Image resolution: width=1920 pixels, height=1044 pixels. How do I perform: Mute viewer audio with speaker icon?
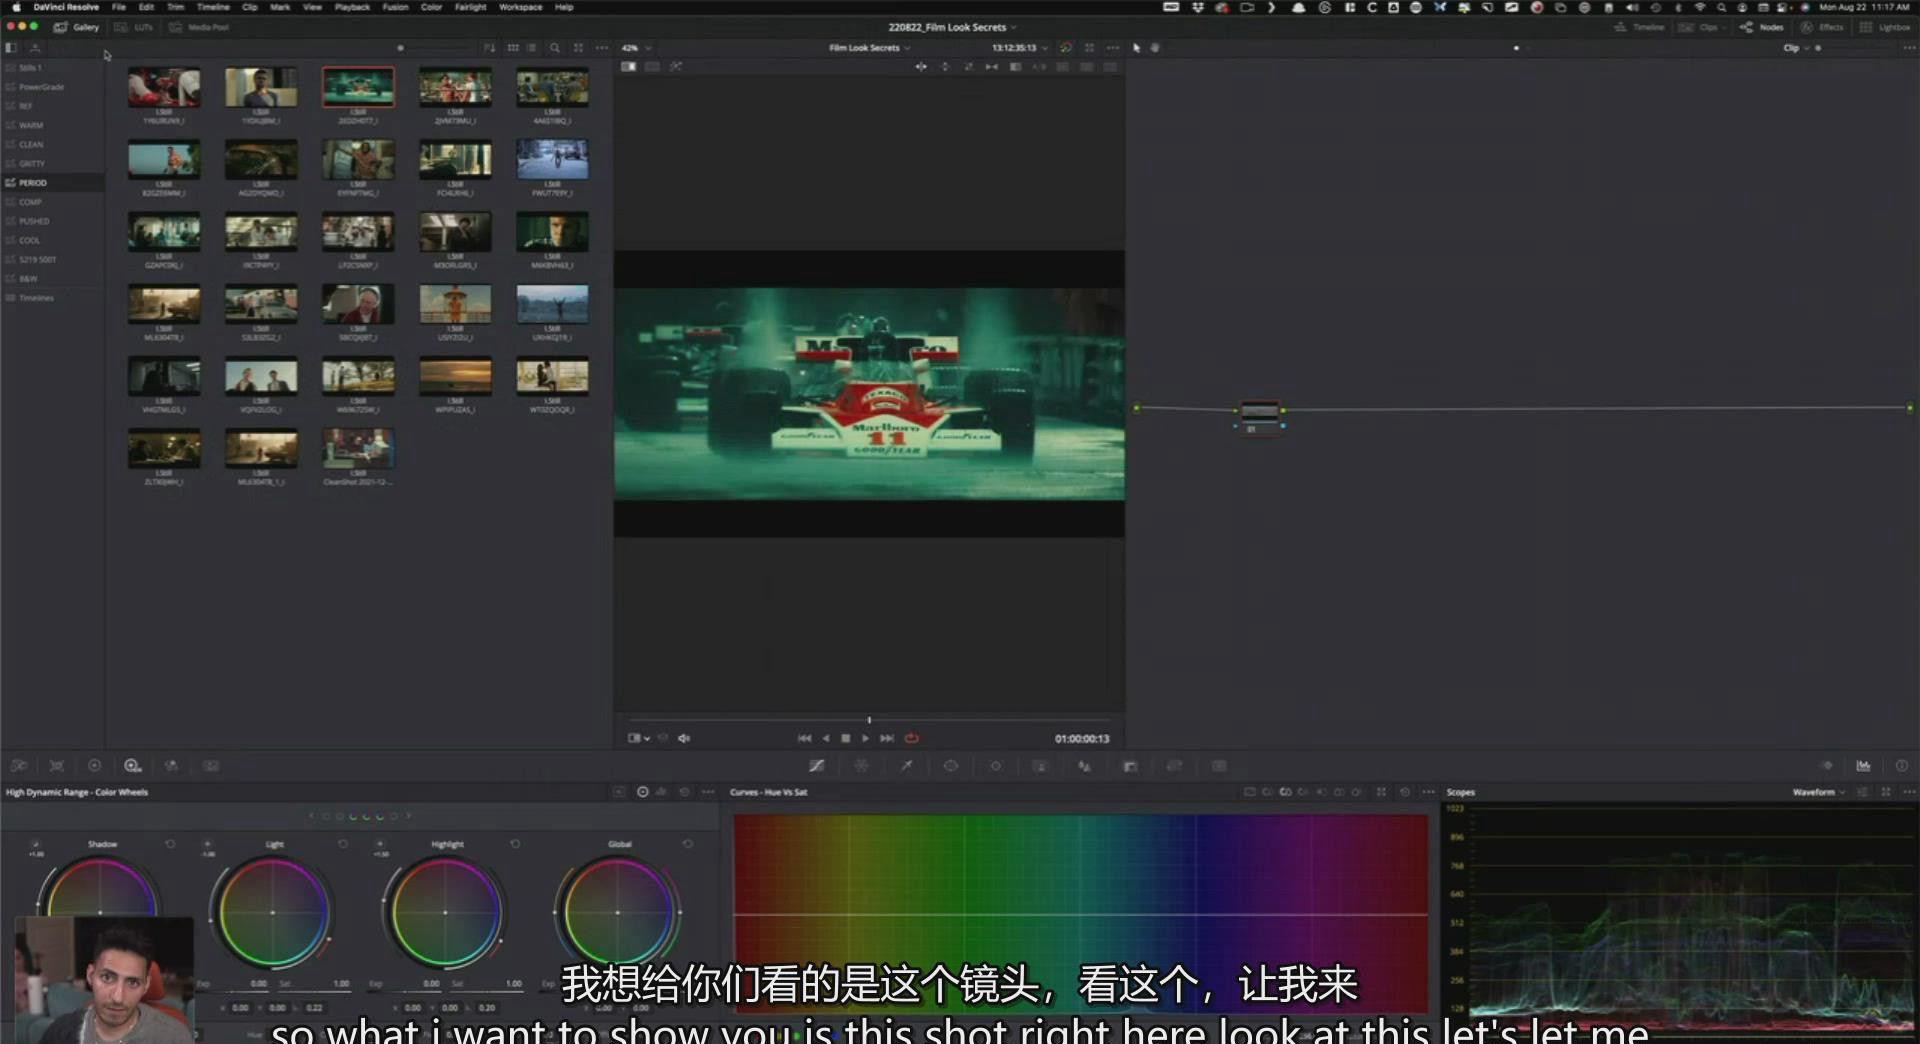tap(684, 738)
